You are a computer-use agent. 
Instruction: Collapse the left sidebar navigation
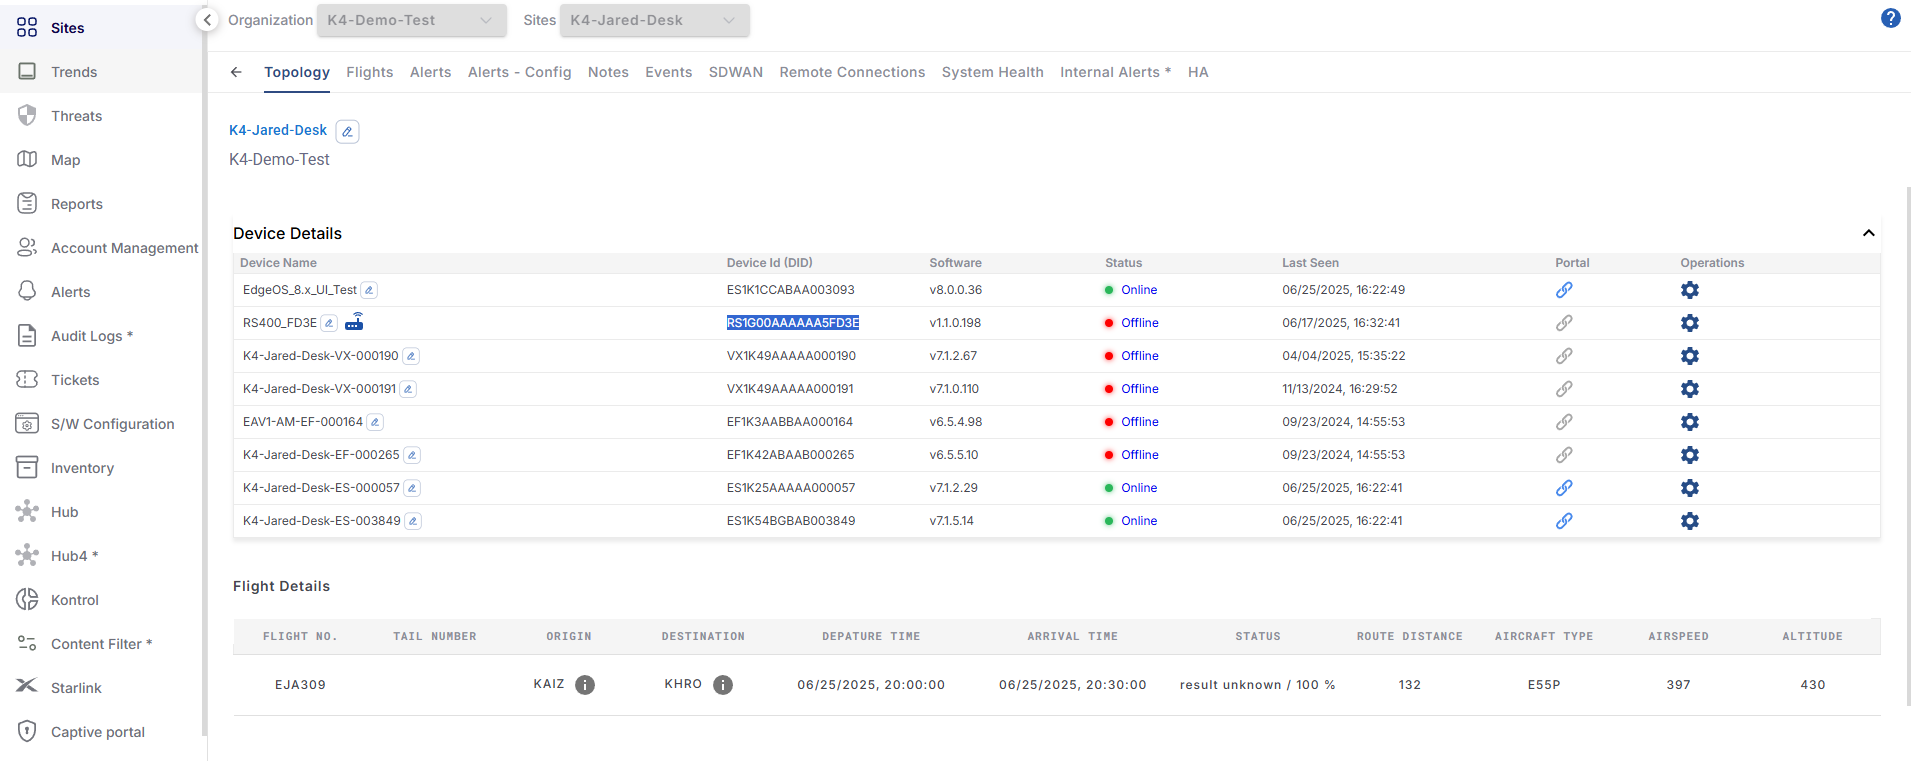point(207,20)
